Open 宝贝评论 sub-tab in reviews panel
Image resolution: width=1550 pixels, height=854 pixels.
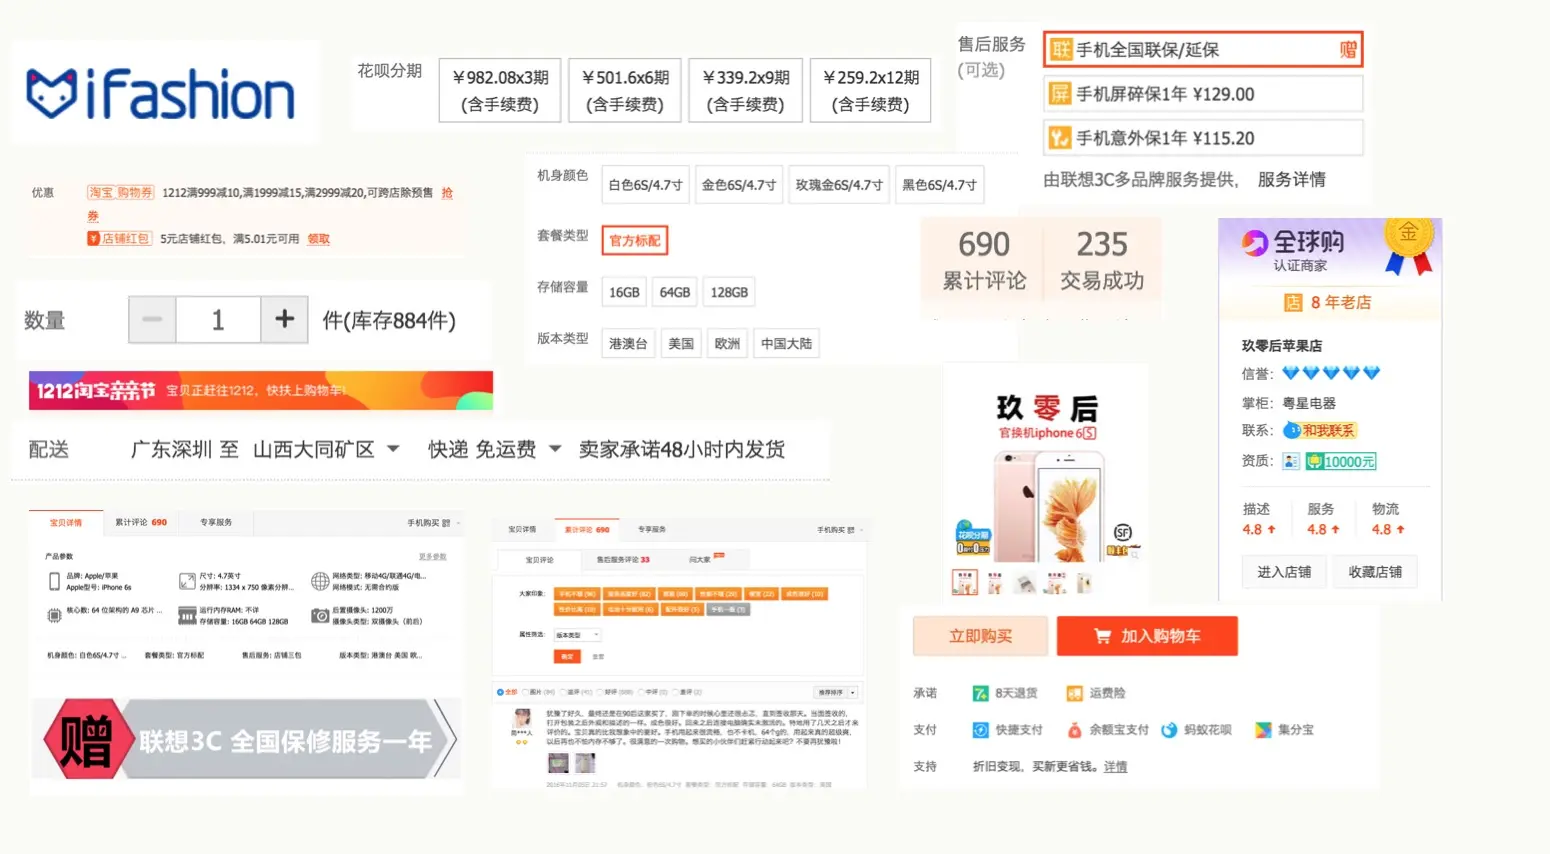coord(539,560)
